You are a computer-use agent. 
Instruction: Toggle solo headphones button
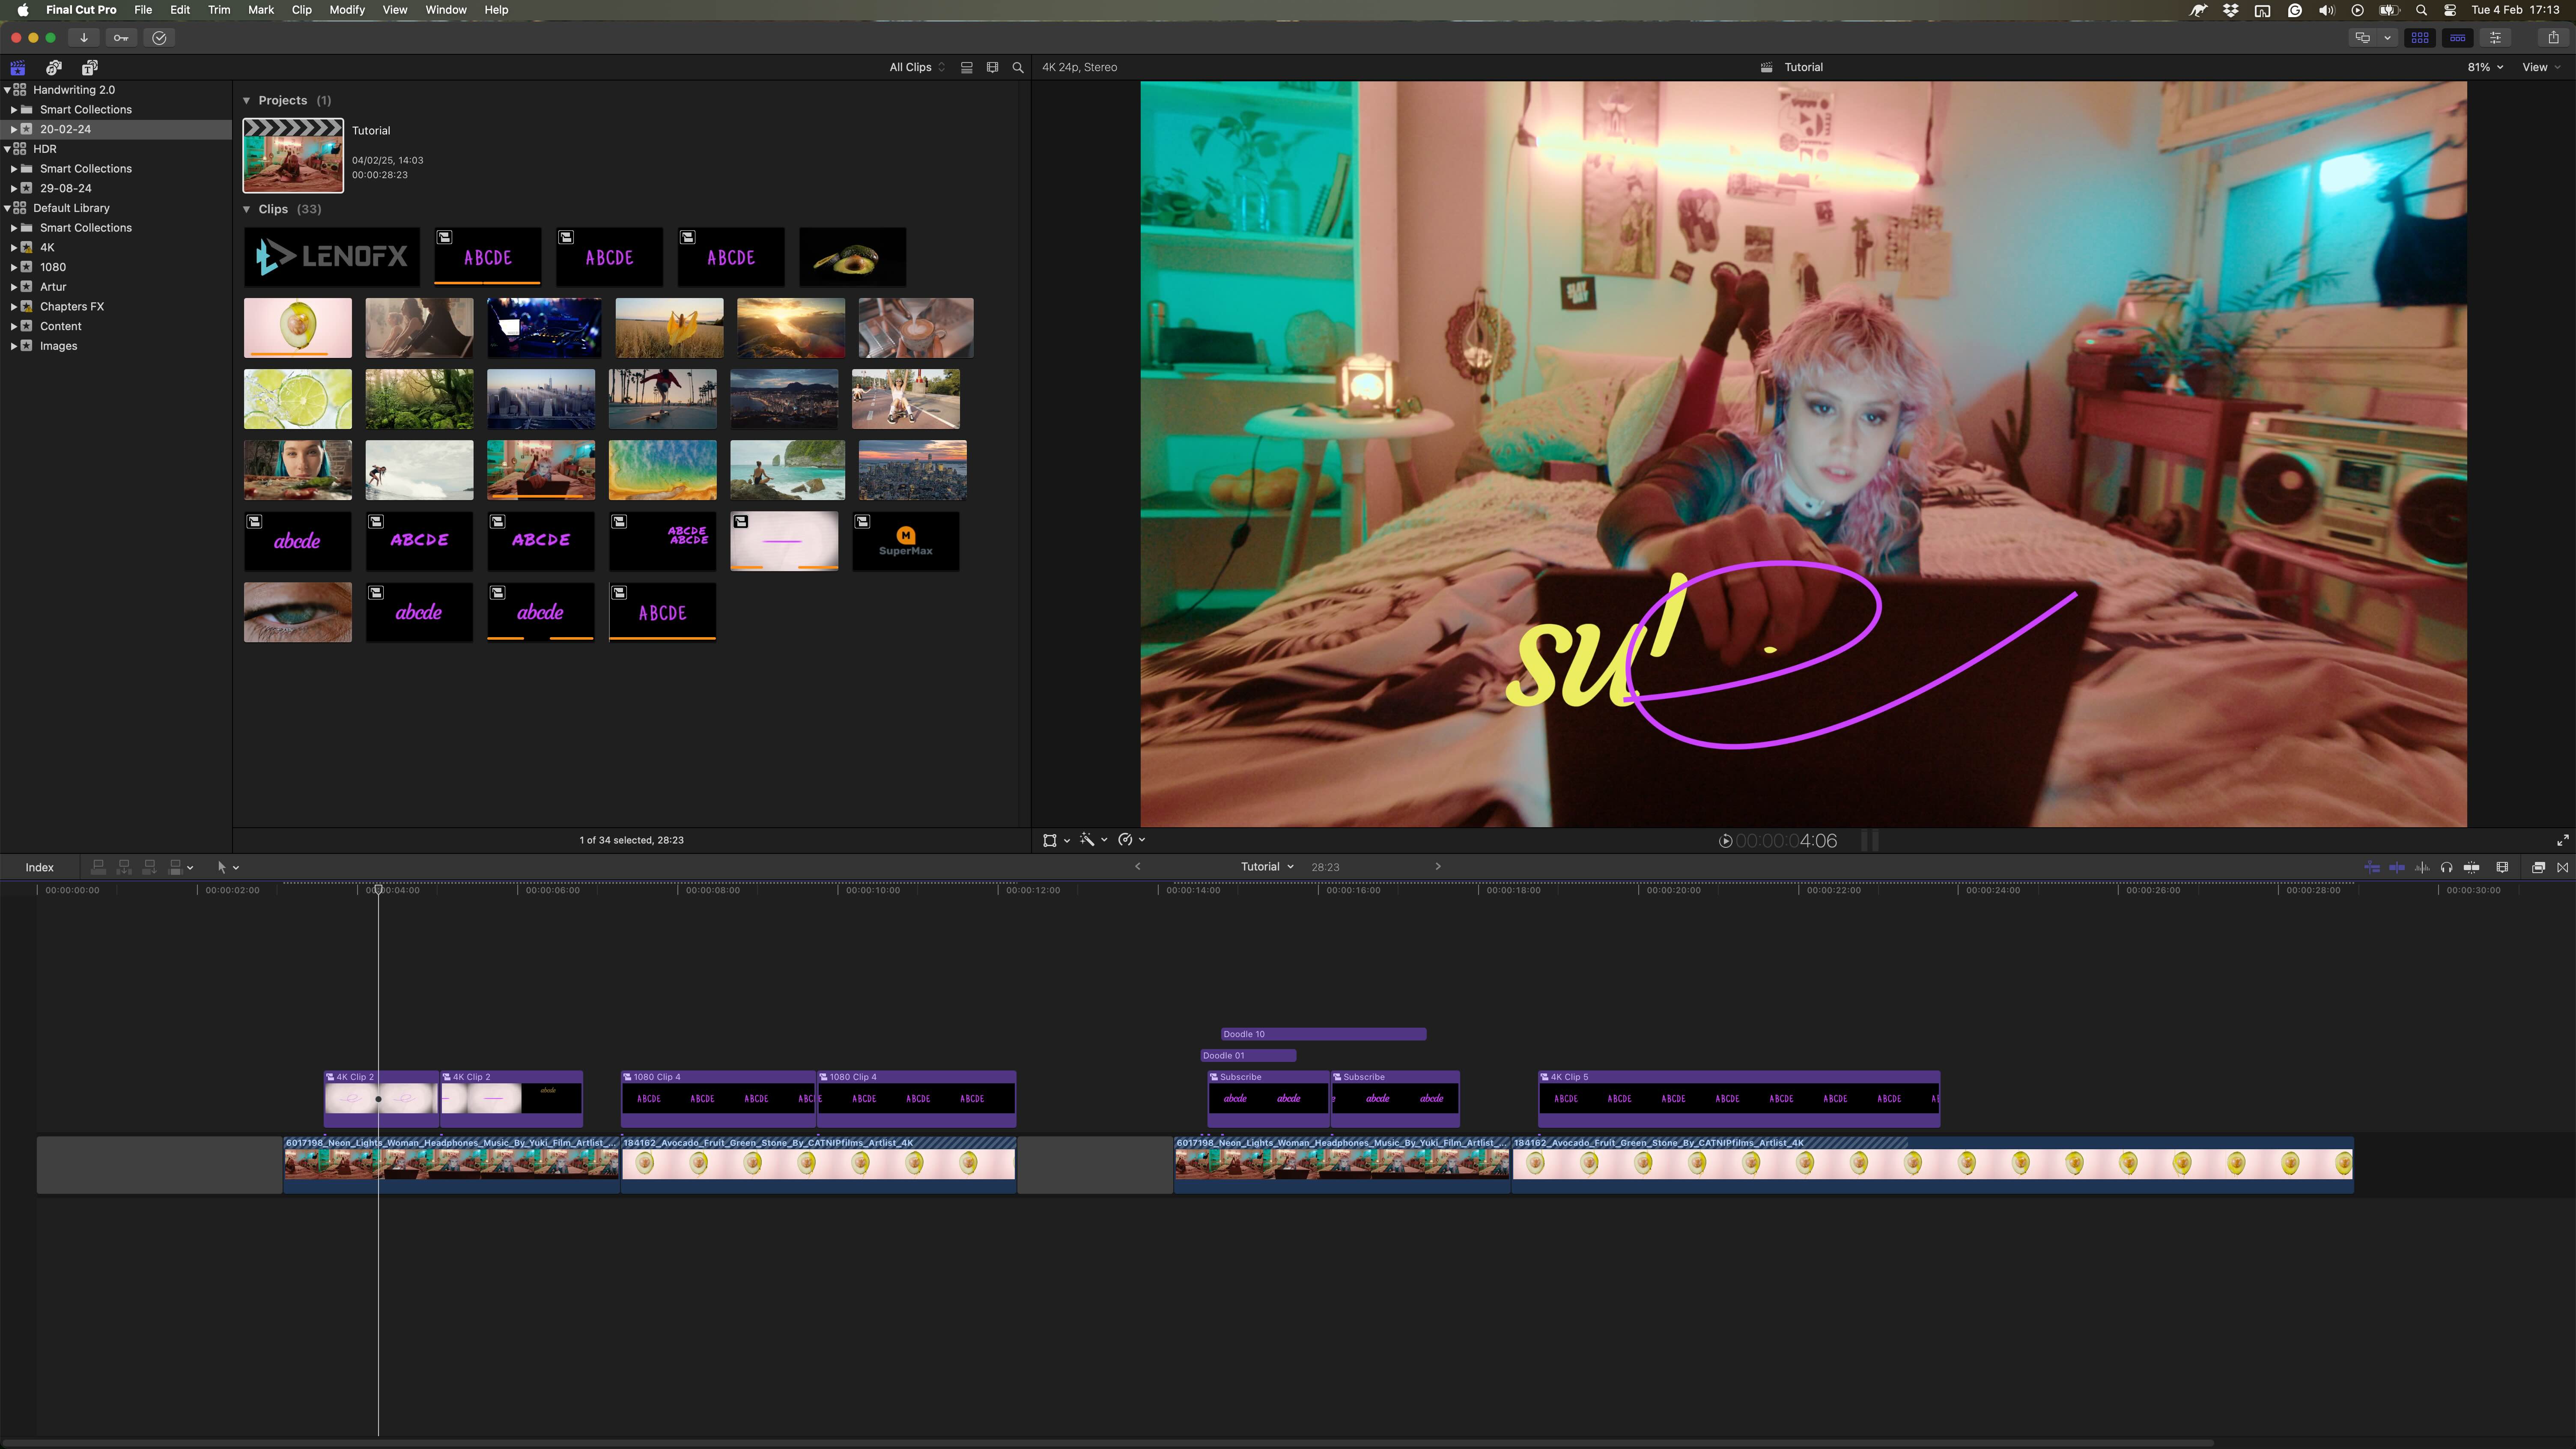2446,867
